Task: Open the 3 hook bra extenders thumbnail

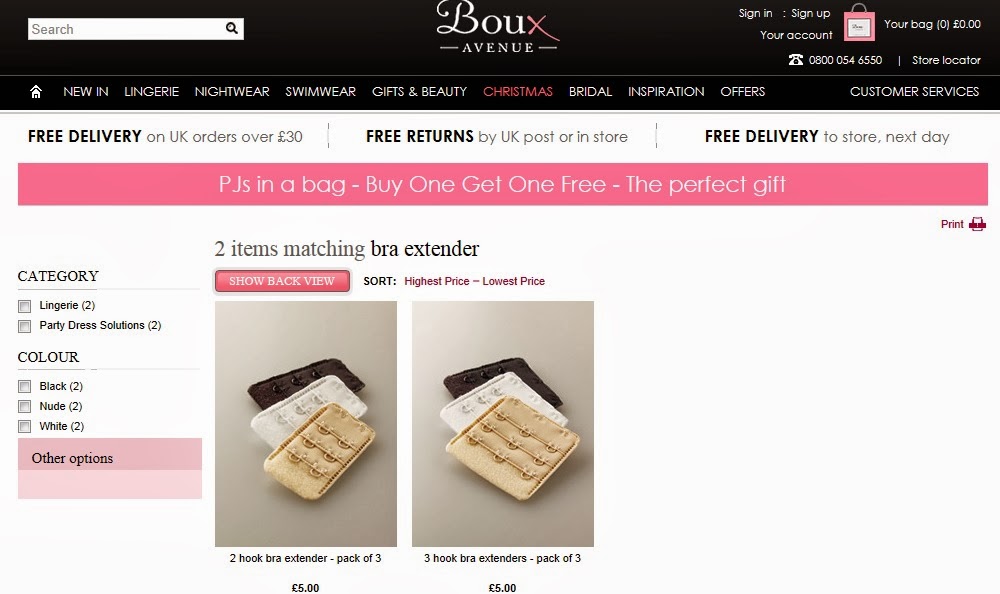Action: pos(503,424)
